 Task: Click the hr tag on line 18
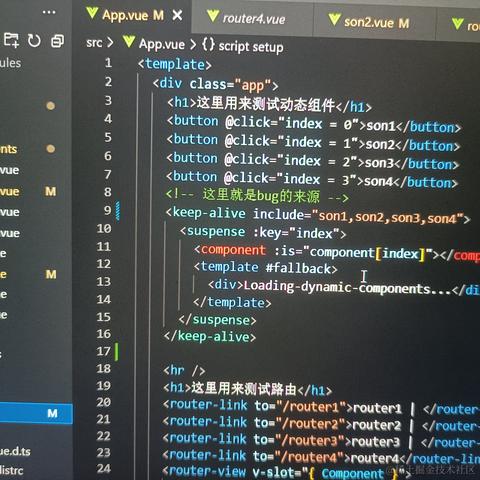pos(184,370)
